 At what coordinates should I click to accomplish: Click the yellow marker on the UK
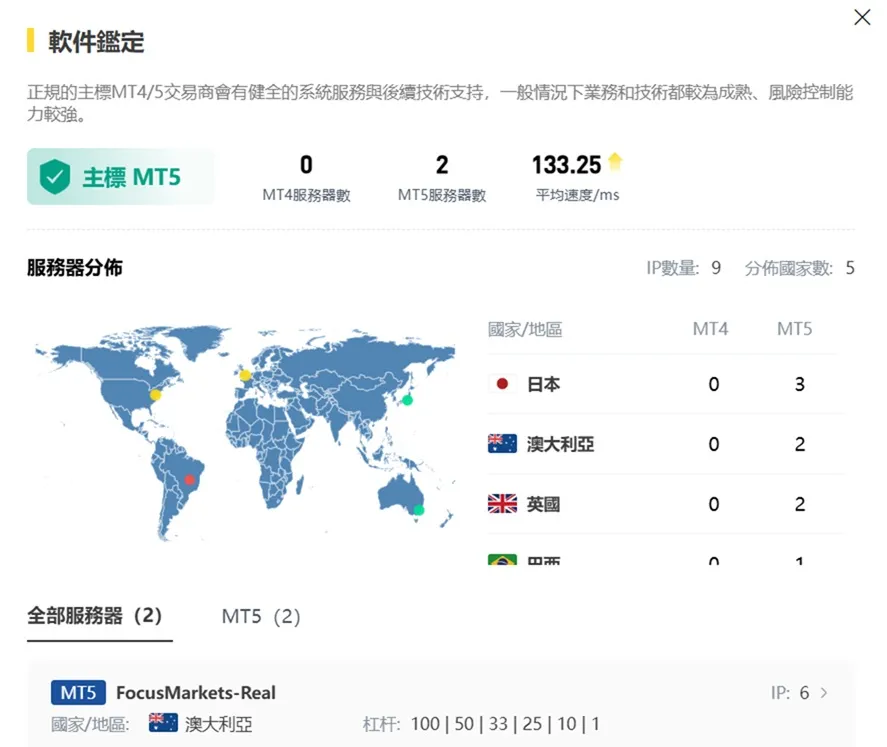click(245, 375)
